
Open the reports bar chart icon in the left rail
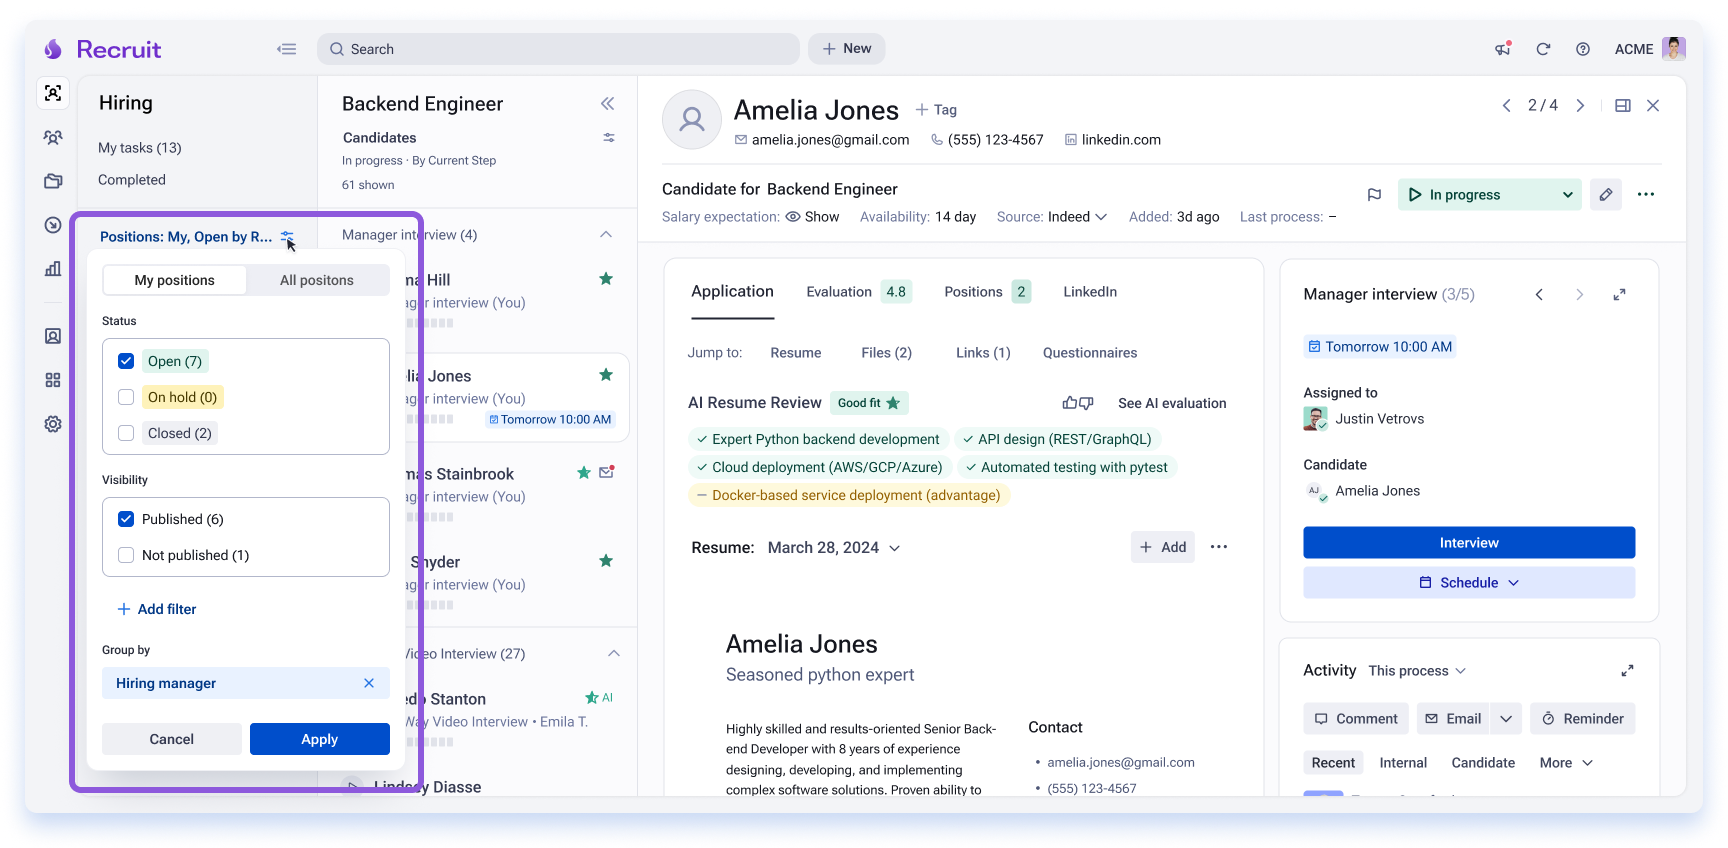[53, 268]
